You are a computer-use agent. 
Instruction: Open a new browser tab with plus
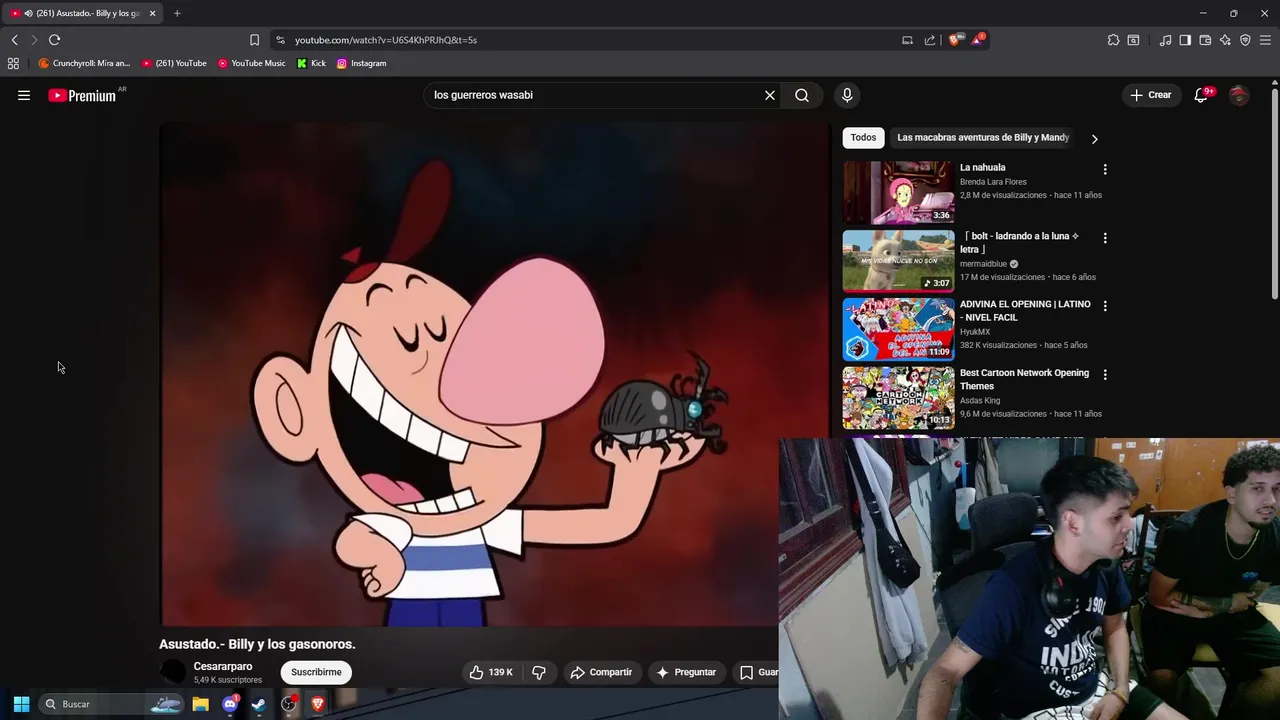coord(177,13)
